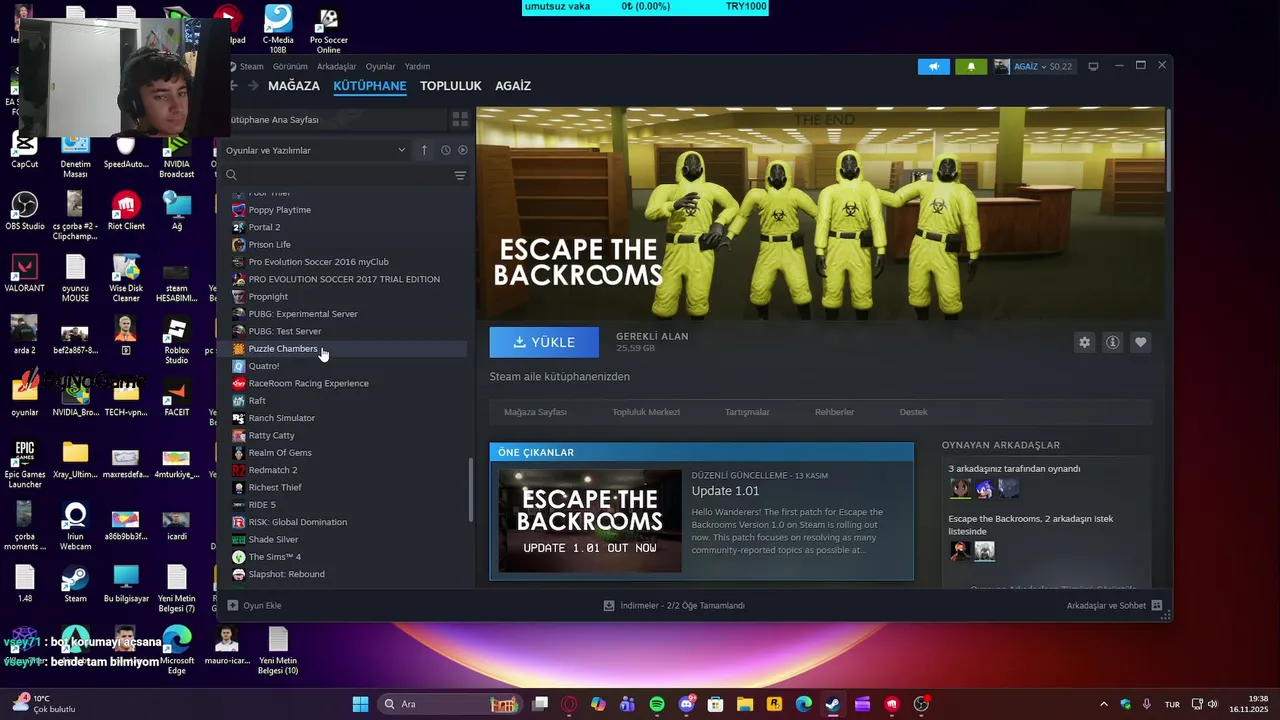Open the Arkadaşlar menu
Viewport: 1280px width, 720px height.
pos(336,66)
